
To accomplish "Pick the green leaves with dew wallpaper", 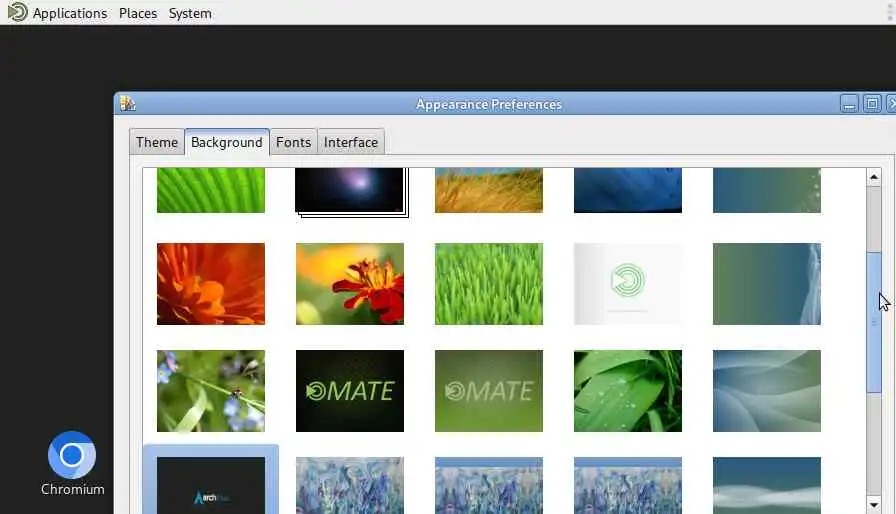I will [627, 391].
